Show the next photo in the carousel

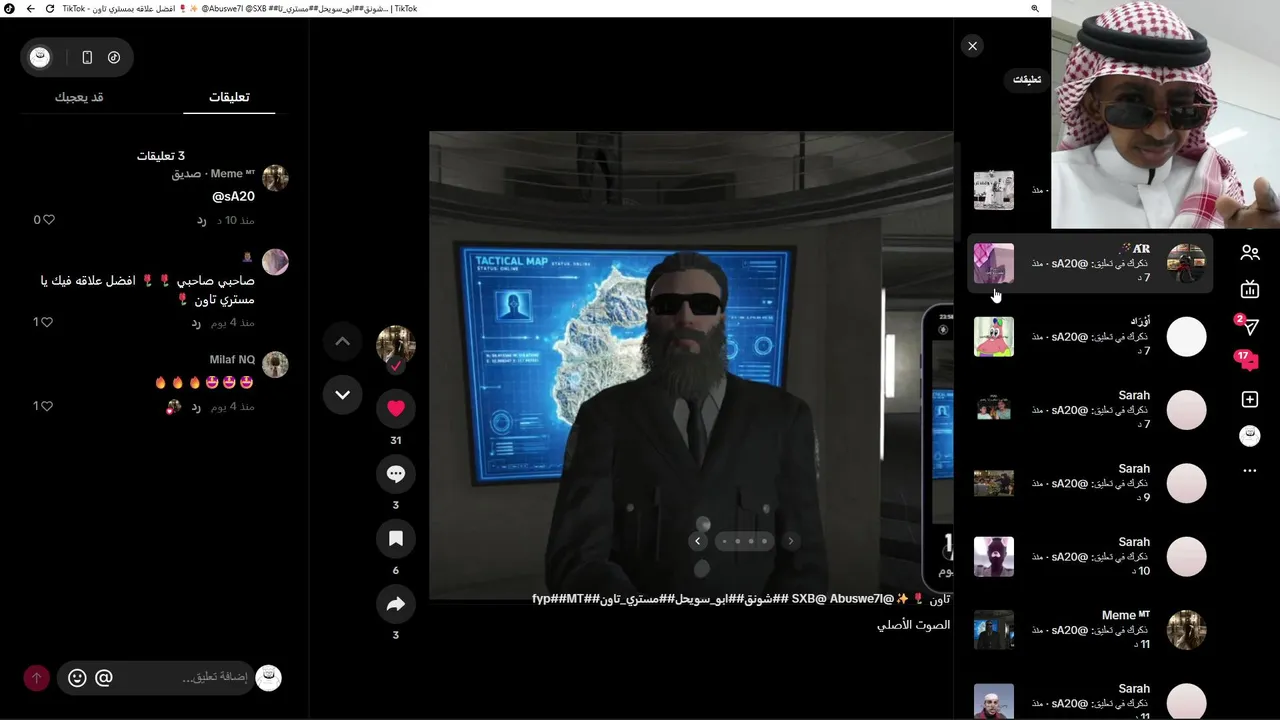coord(790,541)
